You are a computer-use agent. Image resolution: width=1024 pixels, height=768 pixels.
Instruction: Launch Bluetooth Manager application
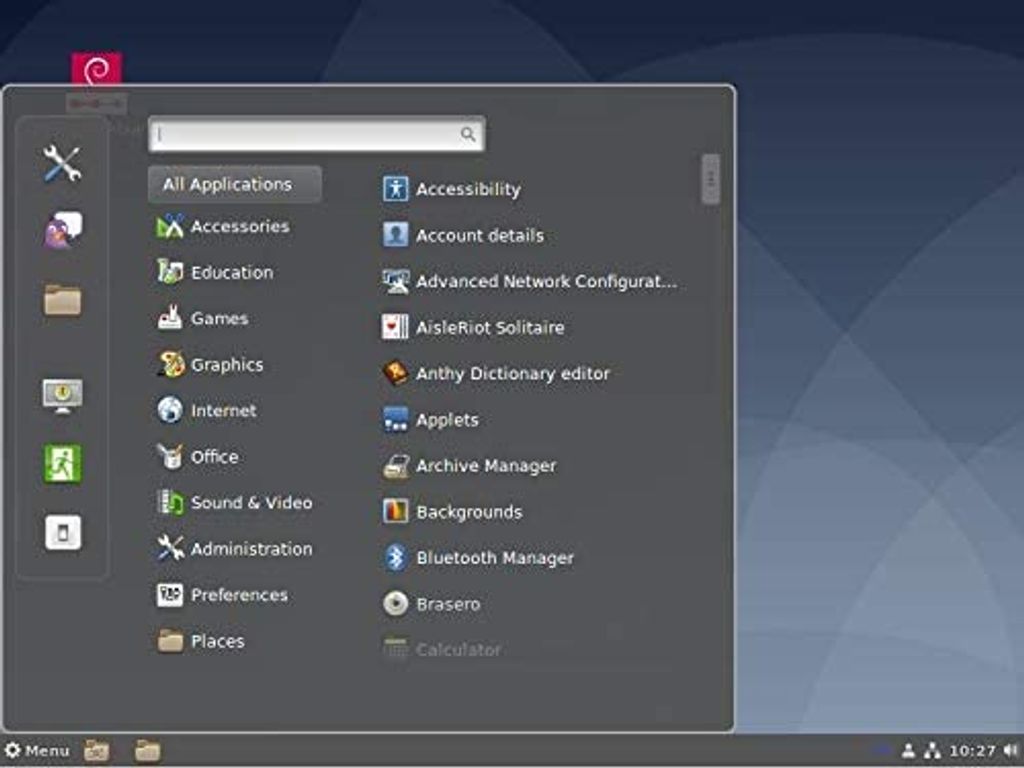(494, 558)
